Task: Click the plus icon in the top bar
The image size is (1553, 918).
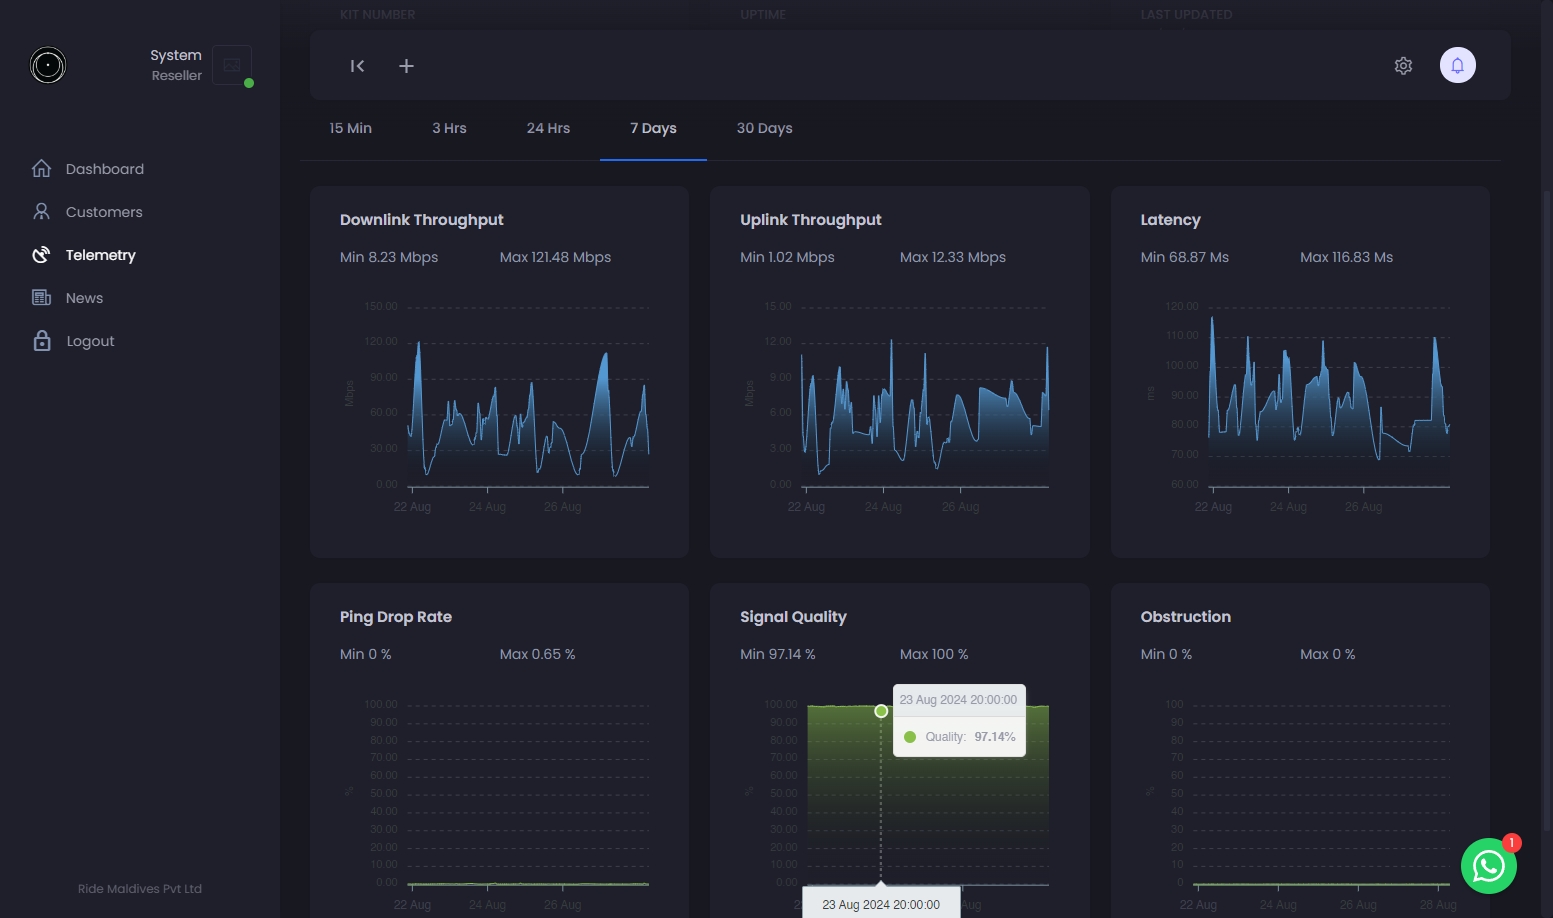Action: [406, 66]
